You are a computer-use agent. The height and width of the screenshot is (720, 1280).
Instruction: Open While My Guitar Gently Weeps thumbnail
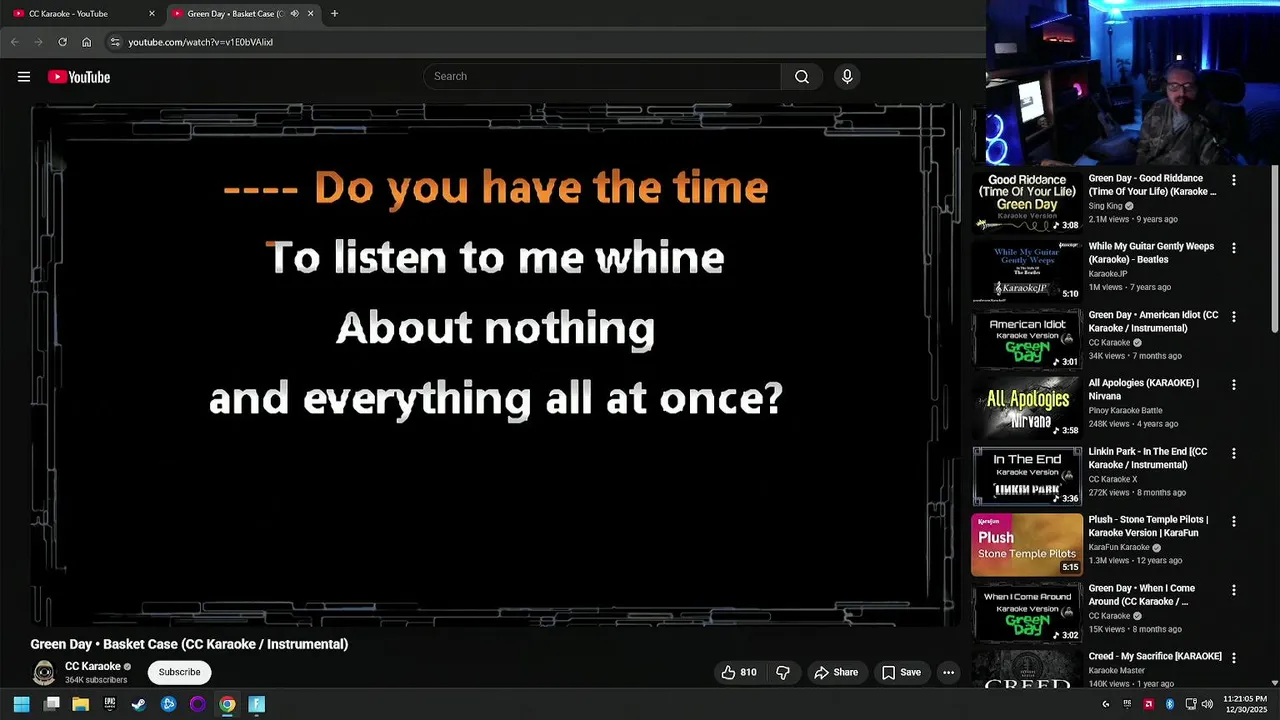click(x=1027, y=271)
